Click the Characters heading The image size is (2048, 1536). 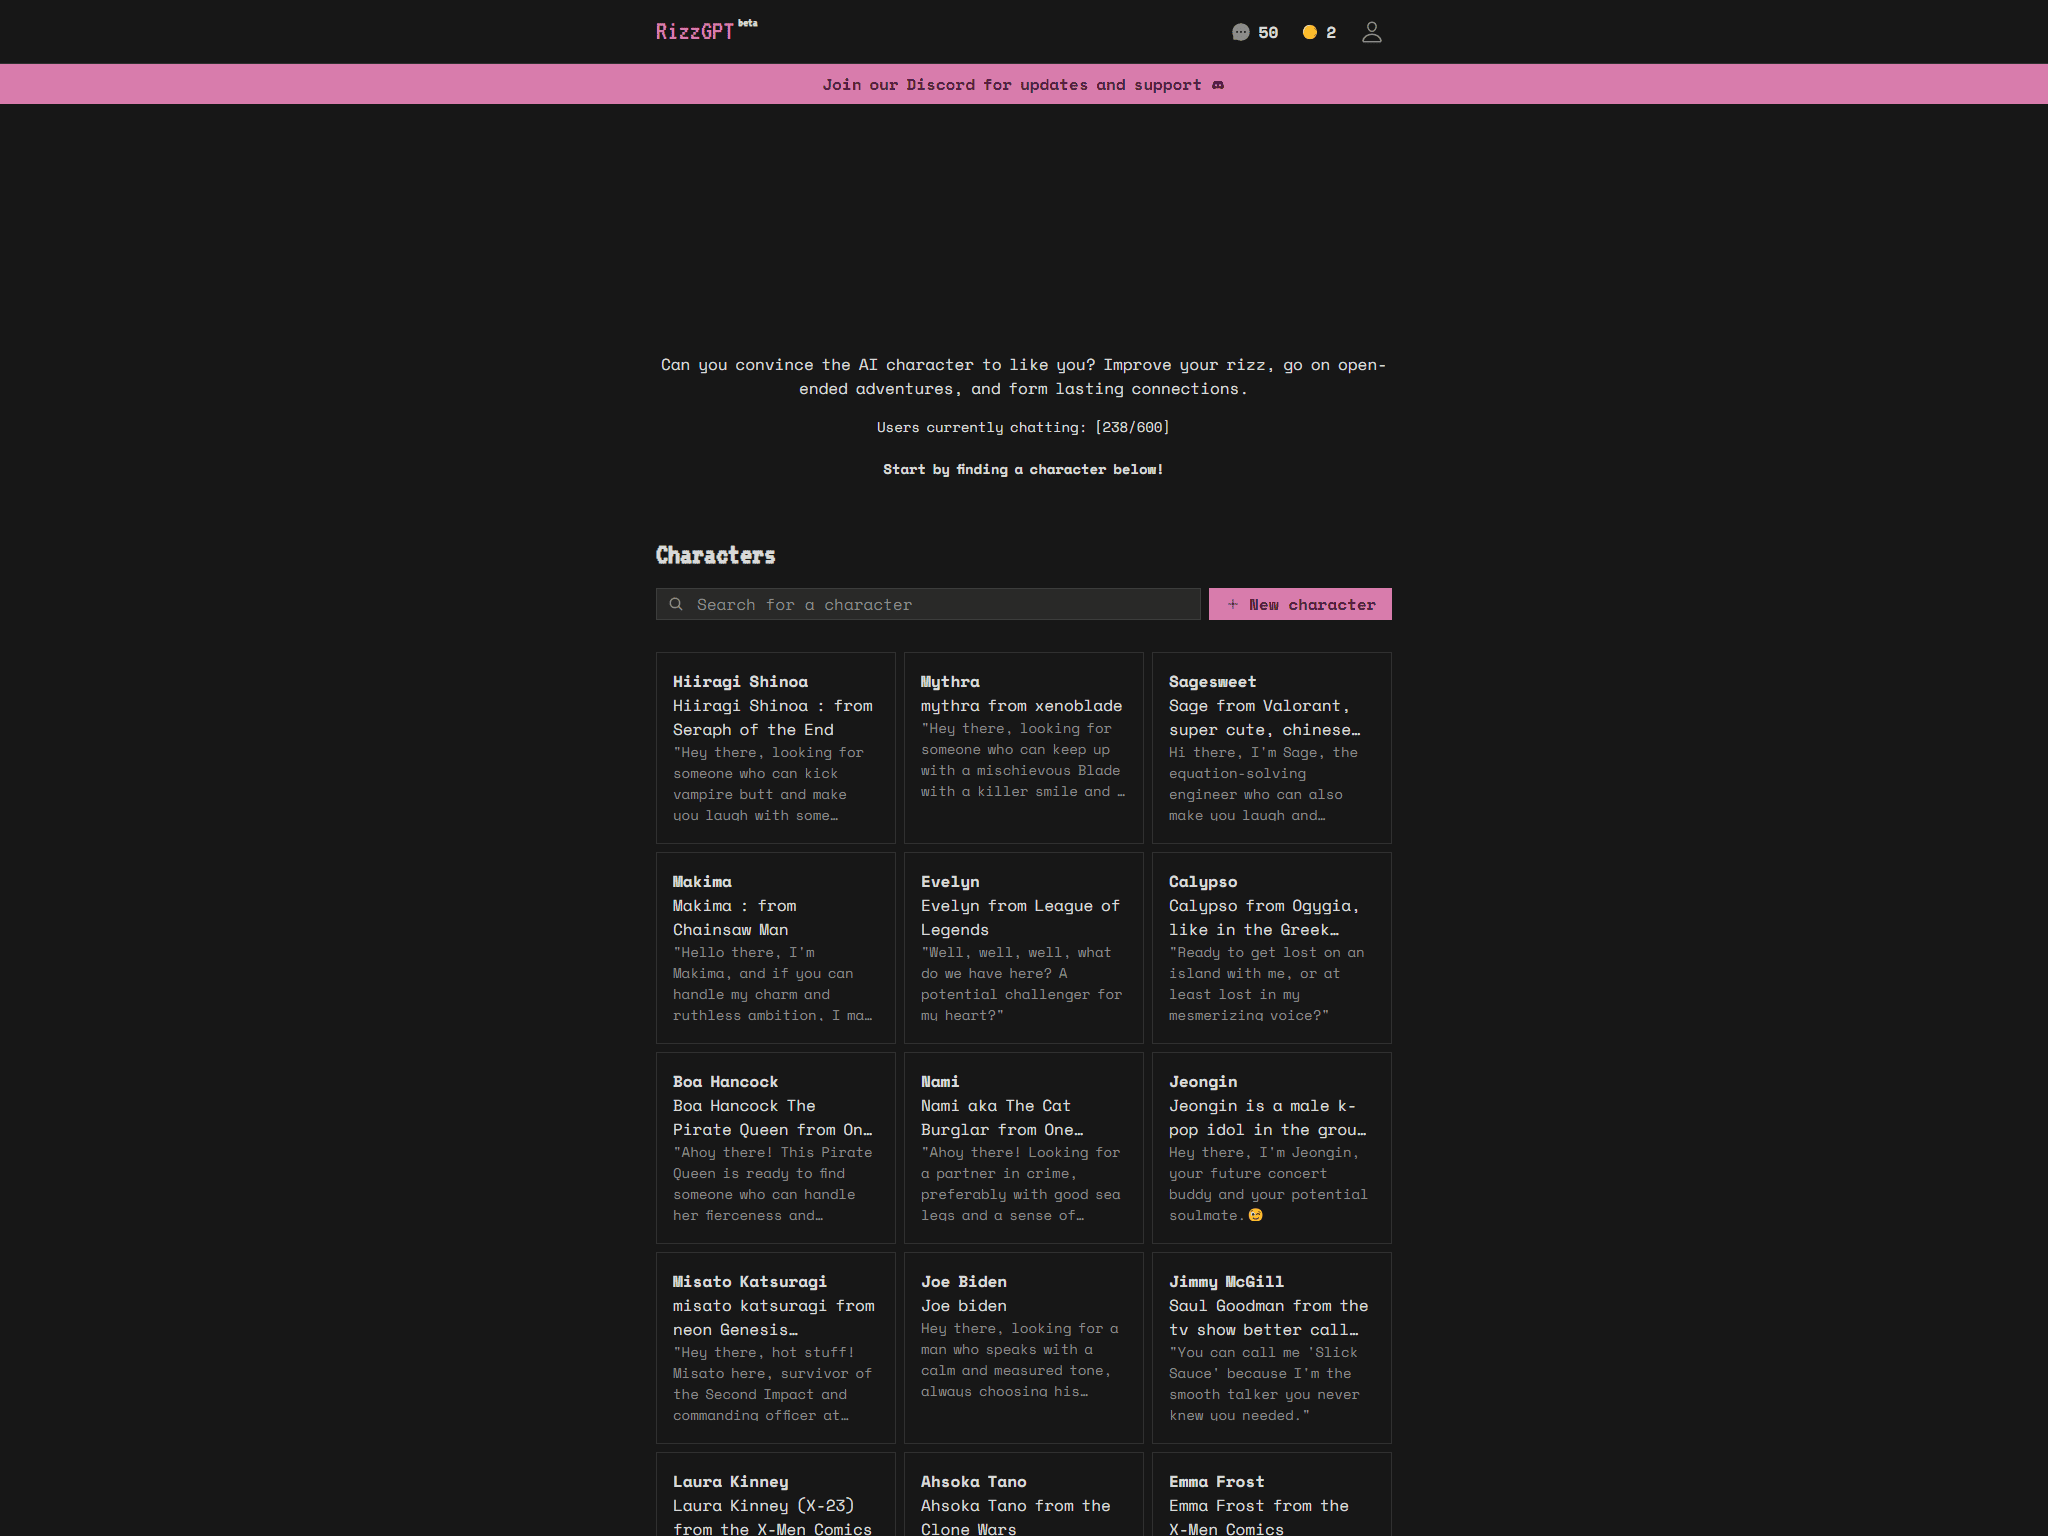click(x=716, y=555)
